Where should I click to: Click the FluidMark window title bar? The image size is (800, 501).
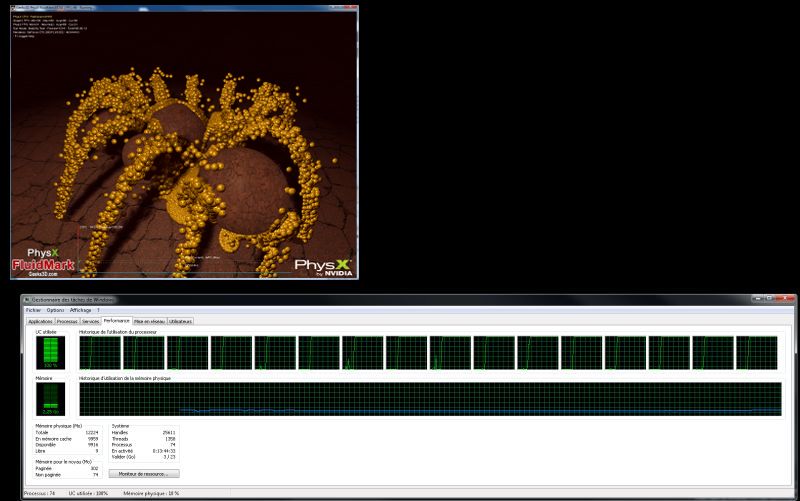(184, 8)
